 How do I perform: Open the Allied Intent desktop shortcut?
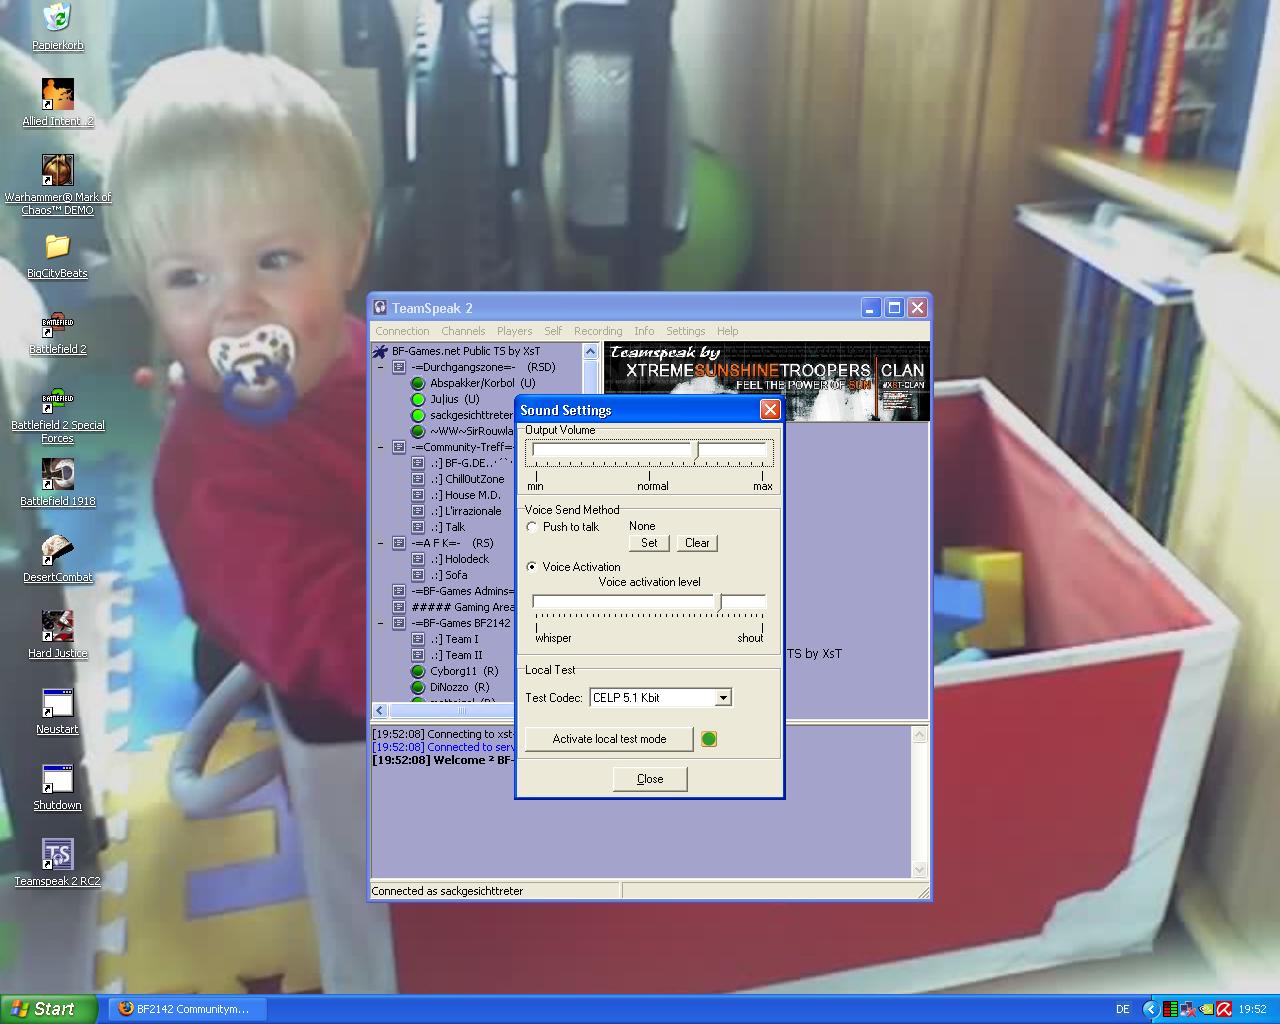pyautogui.click(x=57, y=94)
